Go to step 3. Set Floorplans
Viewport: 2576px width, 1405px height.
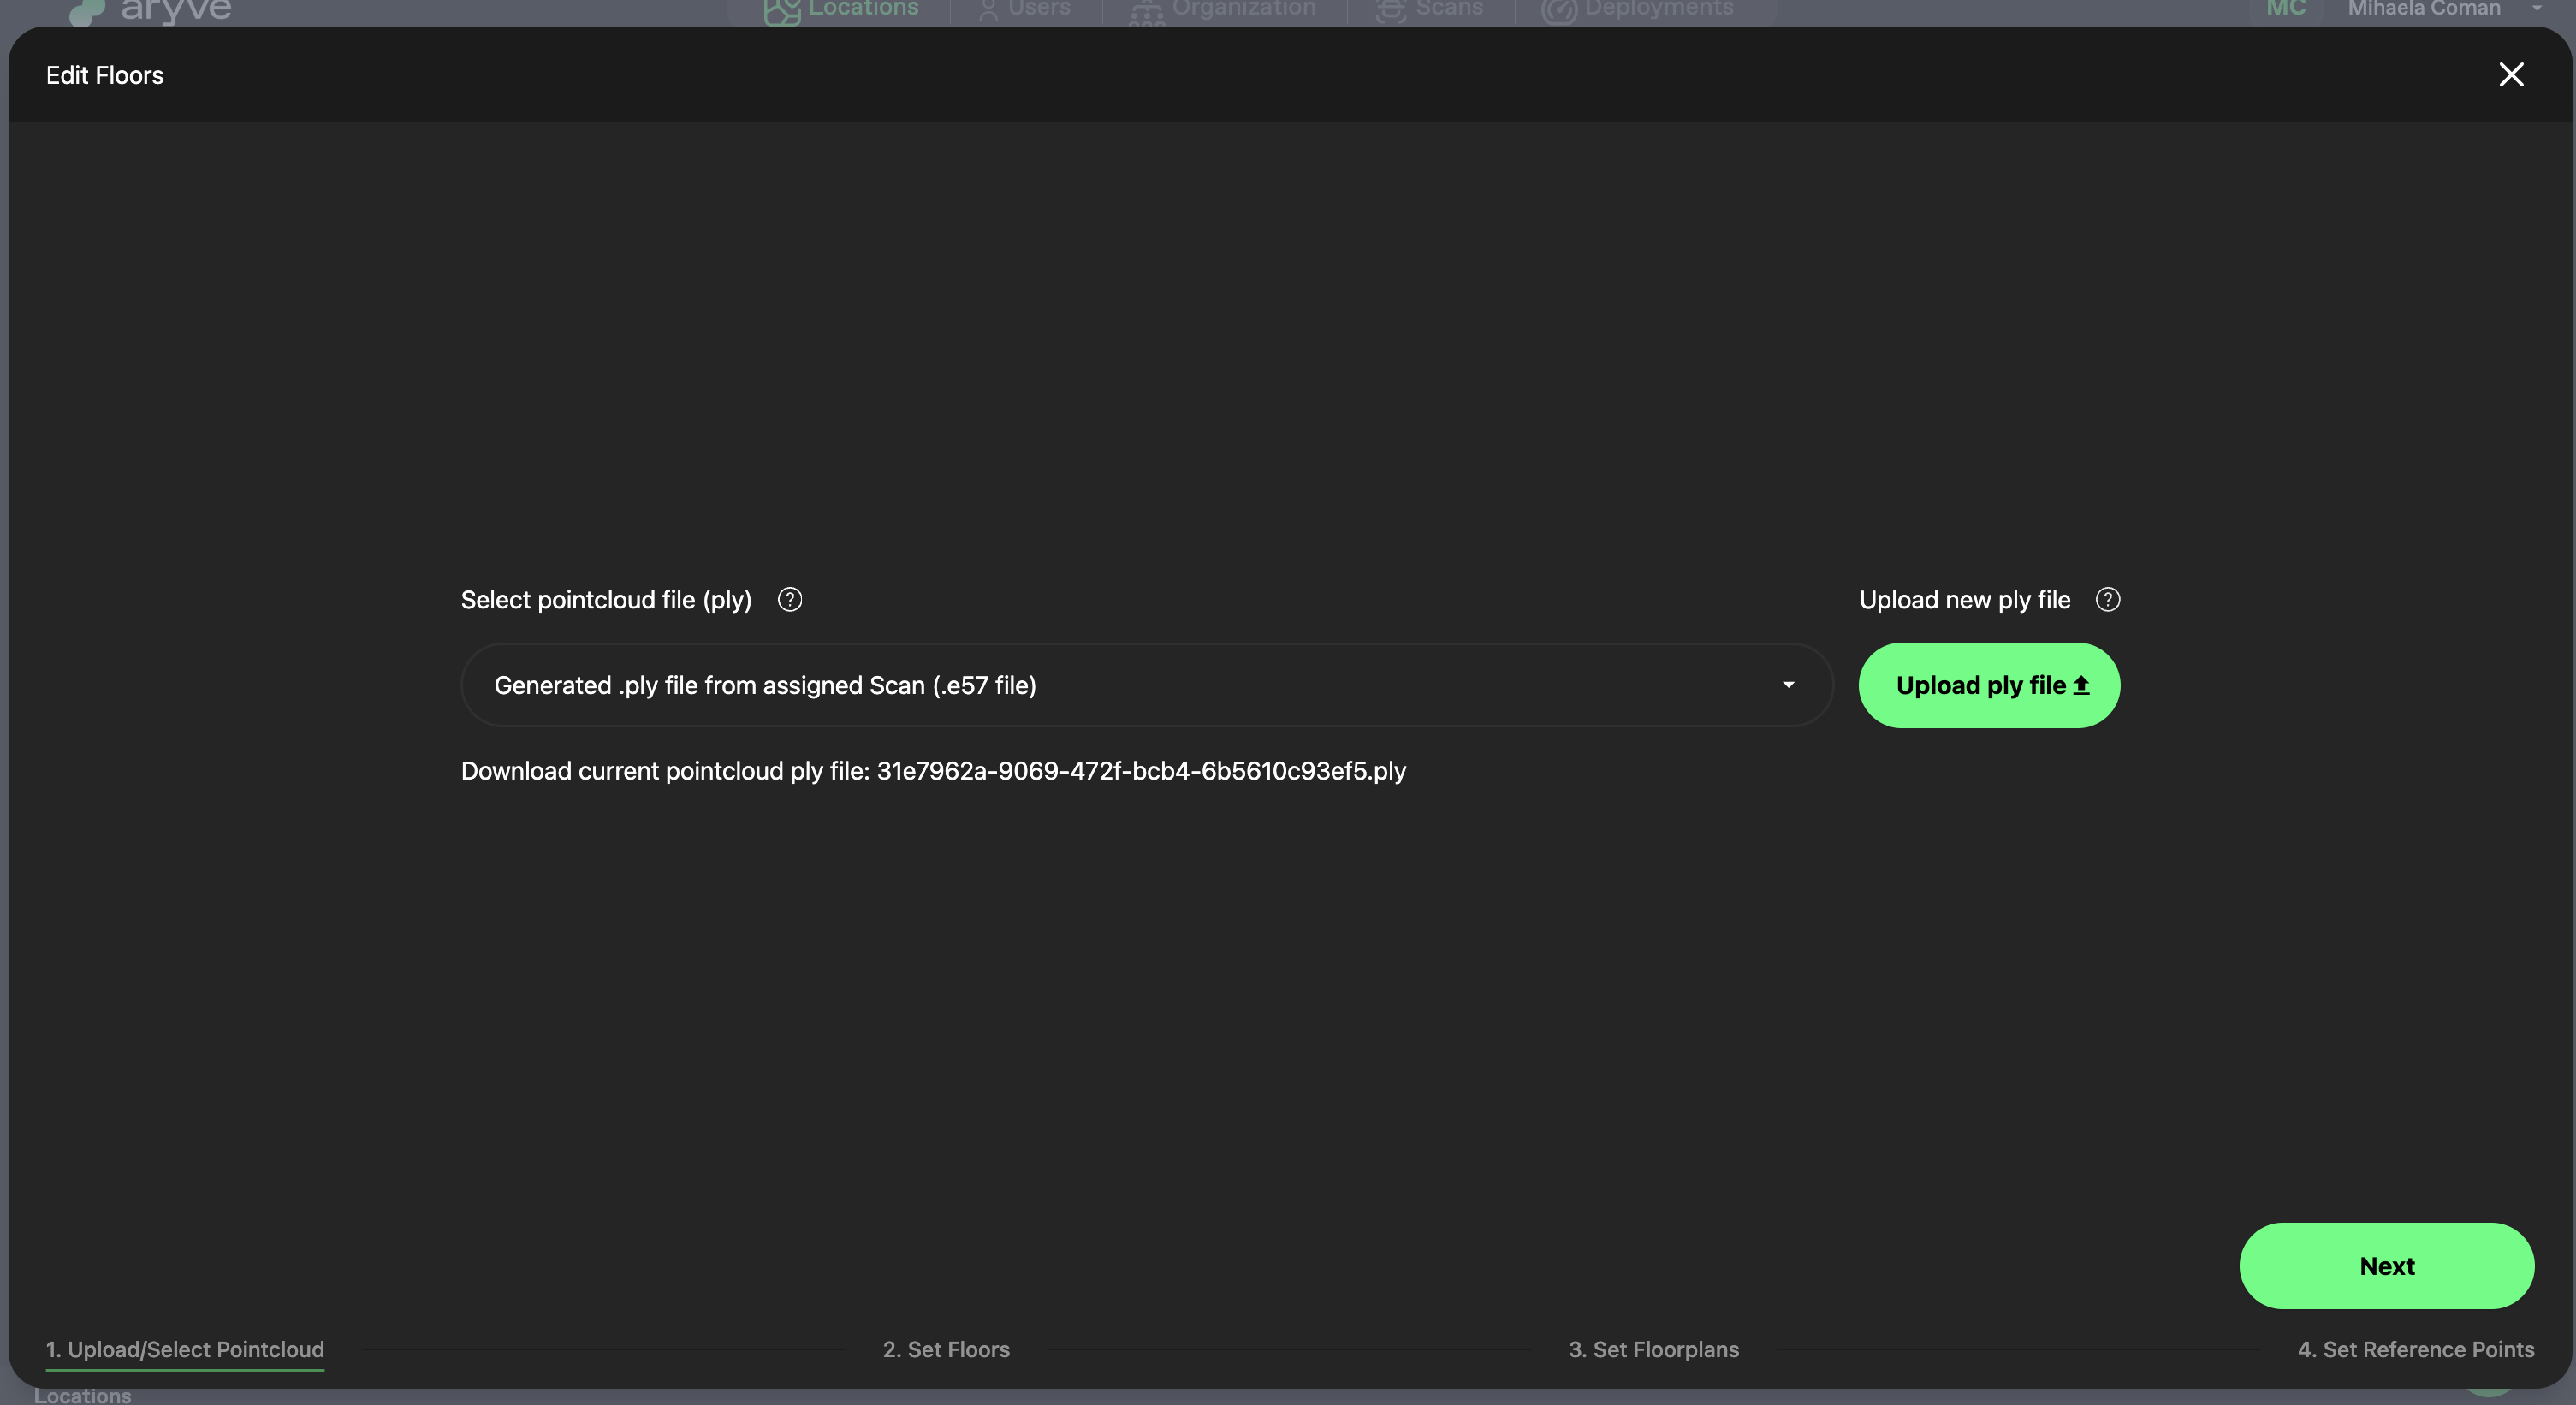1653,1349
